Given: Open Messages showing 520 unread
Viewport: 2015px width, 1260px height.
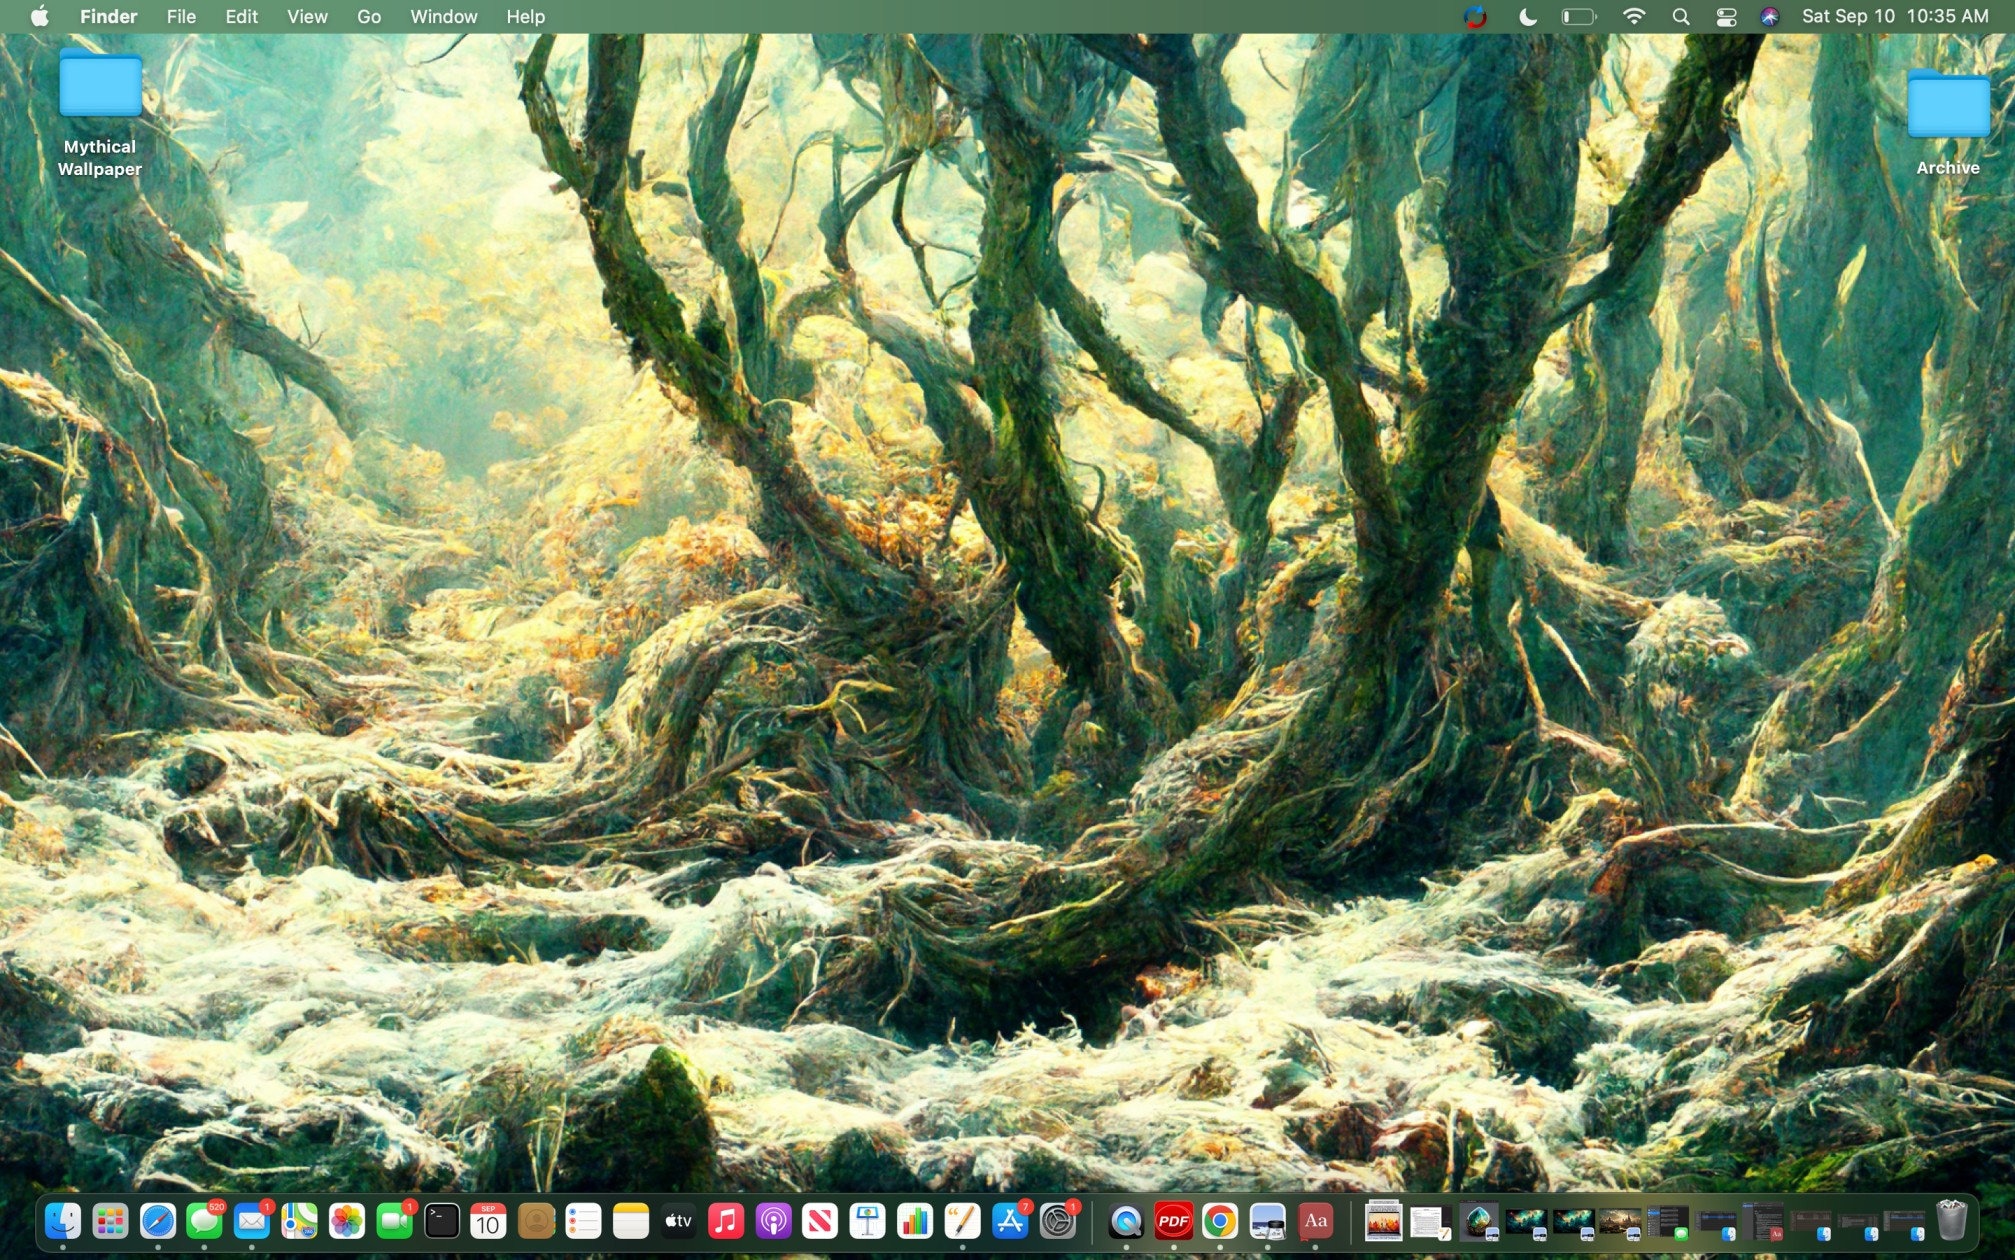Looking at the screenshot, I should click(205, 1221).
